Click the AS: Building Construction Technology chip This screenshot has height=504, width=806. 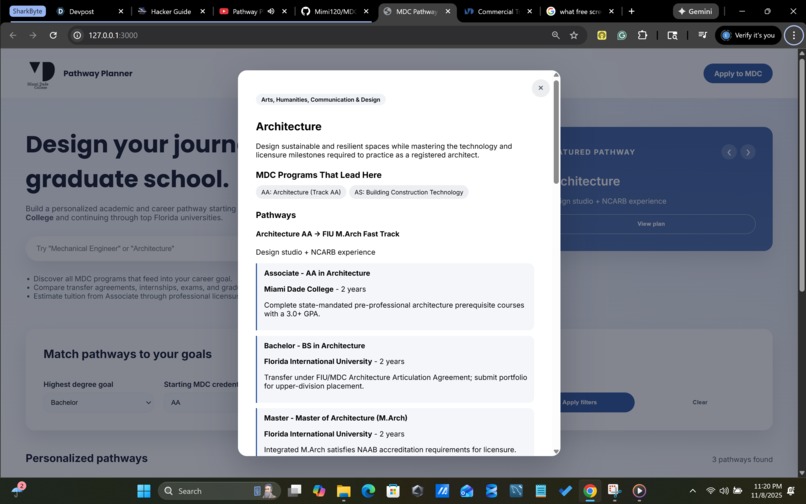[x=409, y=192]
